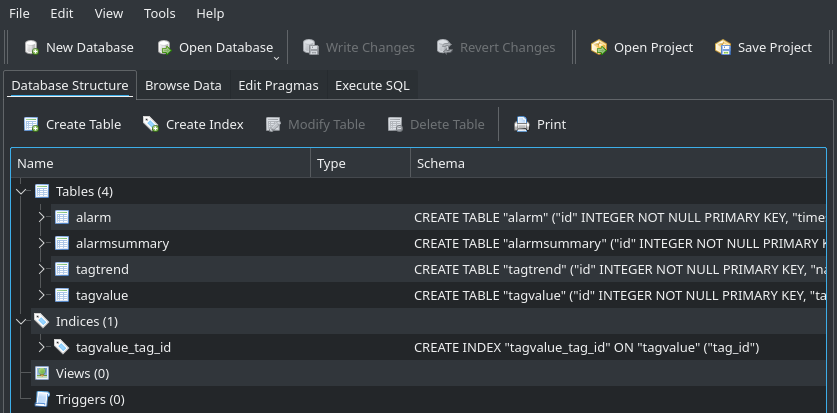Click the Indices (1) tag icon
Image resolution: width=837 pixels, height=413 pixels.
(42, 321)
